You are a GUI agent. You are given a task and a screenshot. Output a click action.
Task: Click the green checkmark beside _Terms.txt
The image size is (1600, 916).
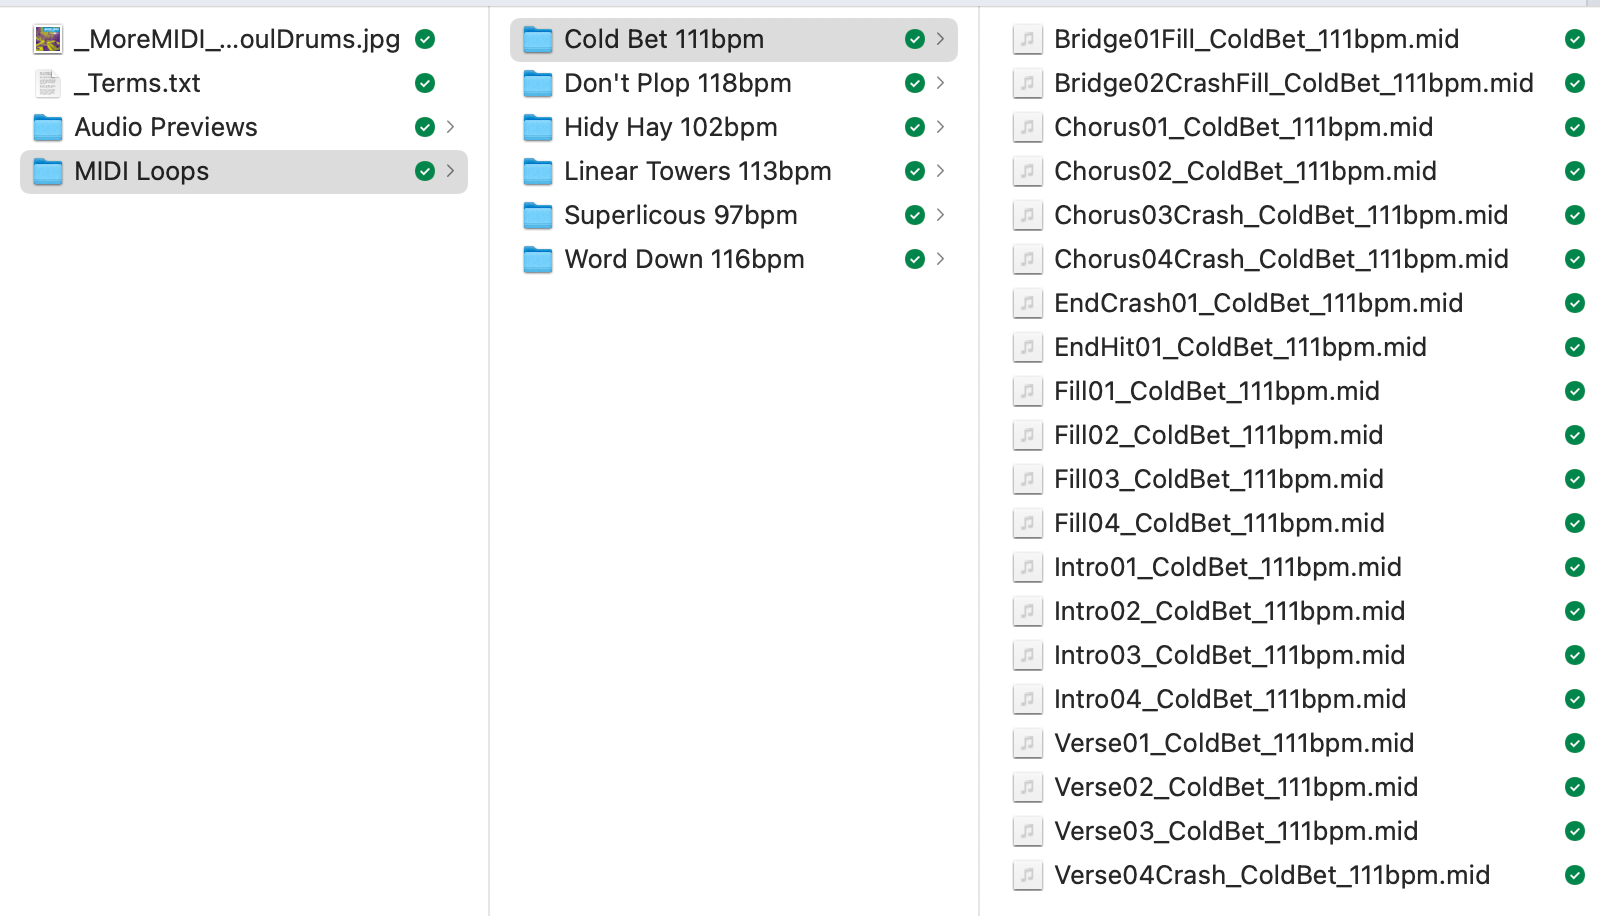(x=425, y=83)
